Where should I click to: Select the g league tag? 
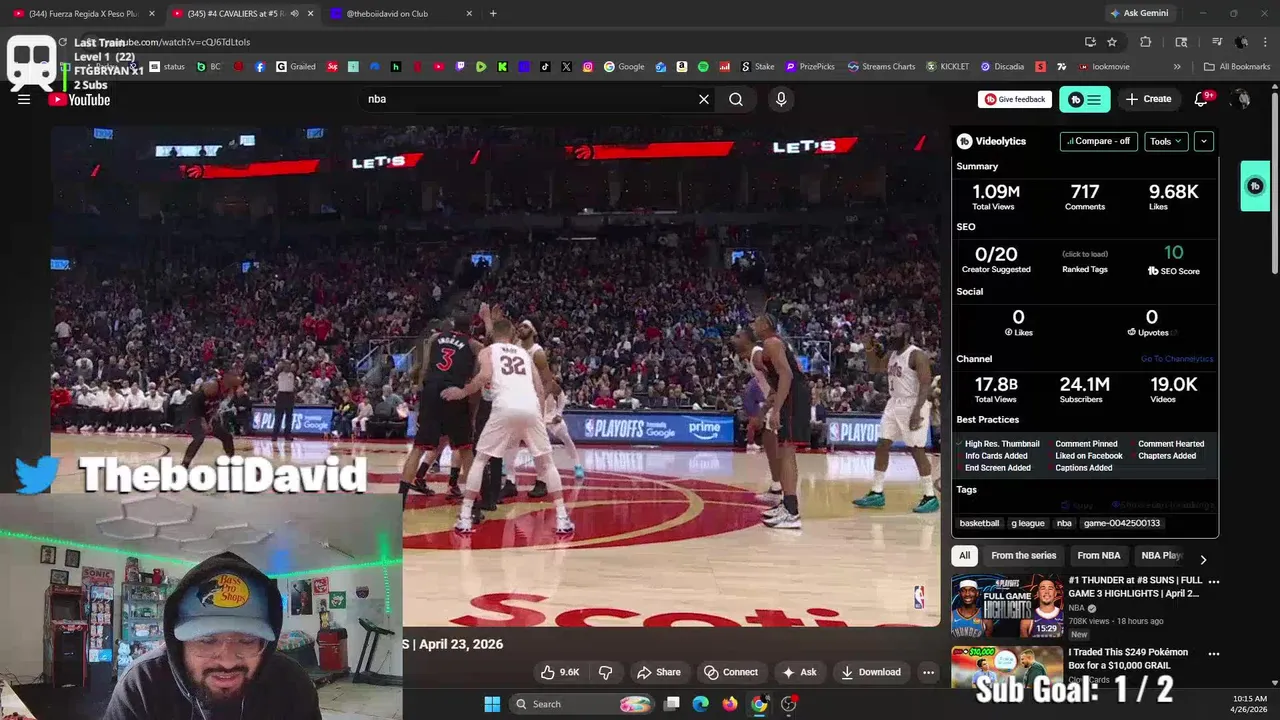(1028, 523)
